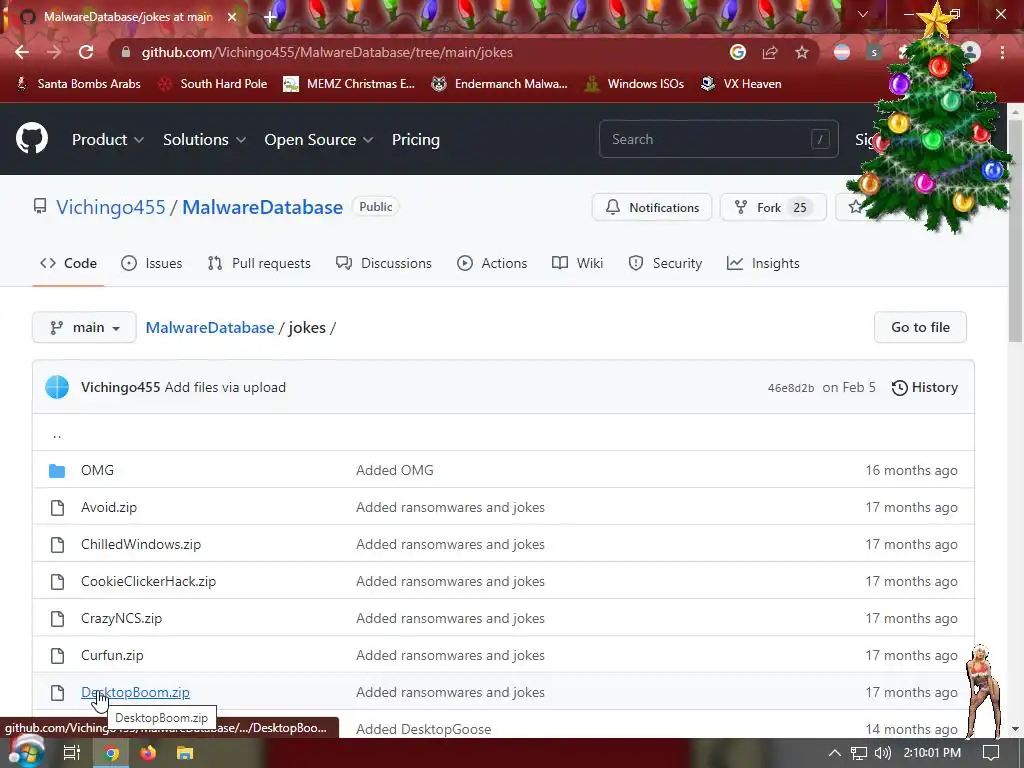
Task: Click the OMG folder icon
Action: click(57, 470)
